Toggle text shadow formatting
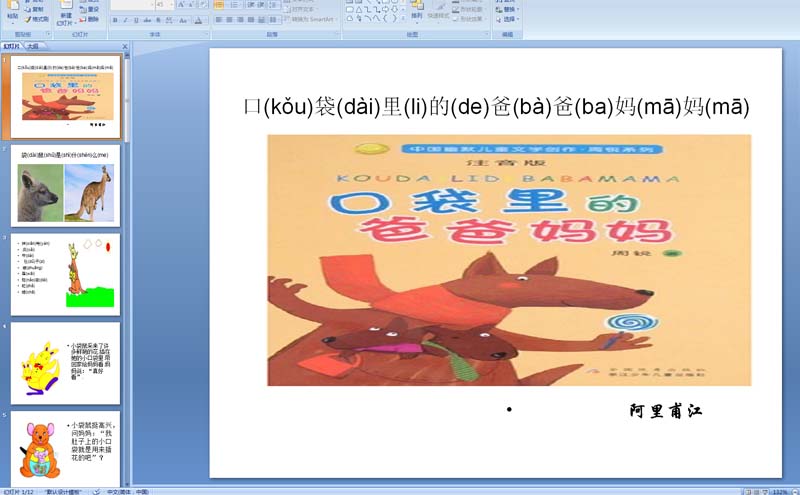This screenshot has height=495, width=800. (x=158, y=20)
